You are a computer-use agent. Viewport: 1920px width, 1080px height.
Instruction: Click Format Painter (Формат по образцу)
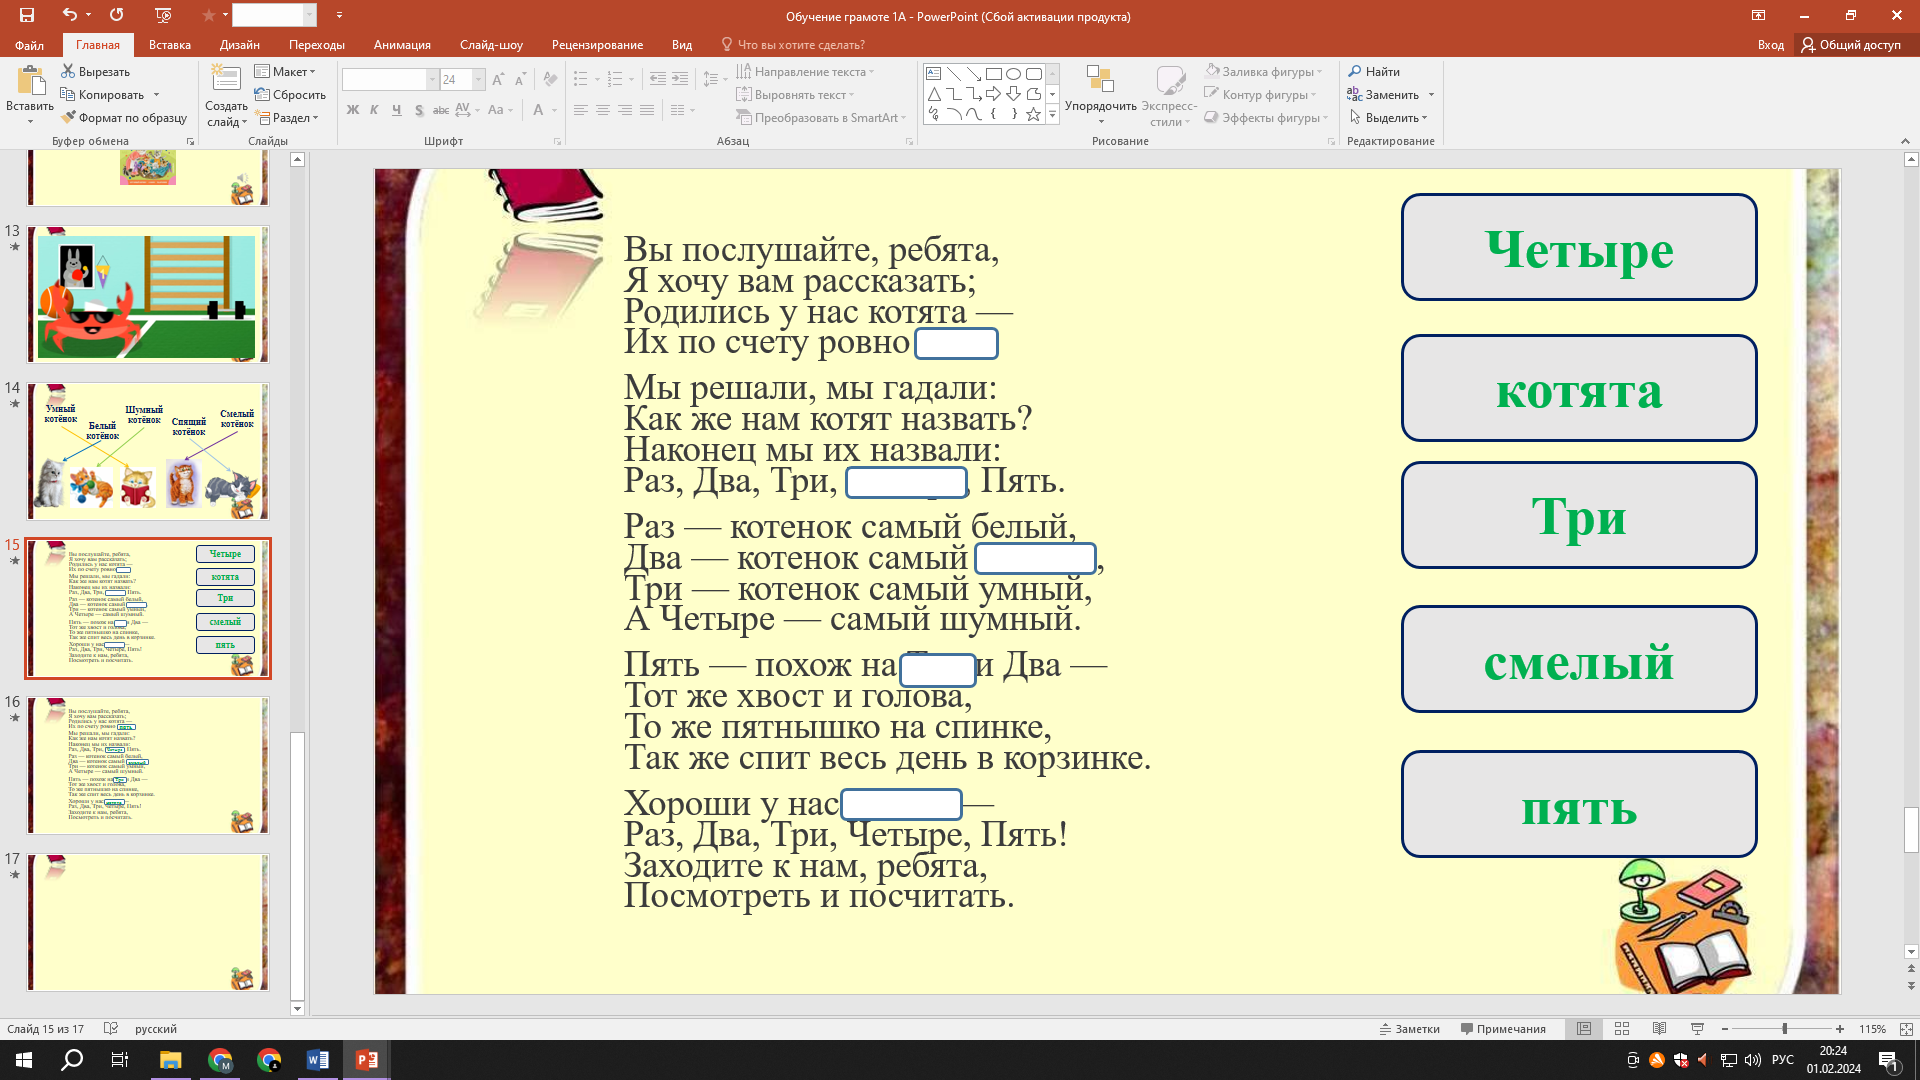(123, 118)
